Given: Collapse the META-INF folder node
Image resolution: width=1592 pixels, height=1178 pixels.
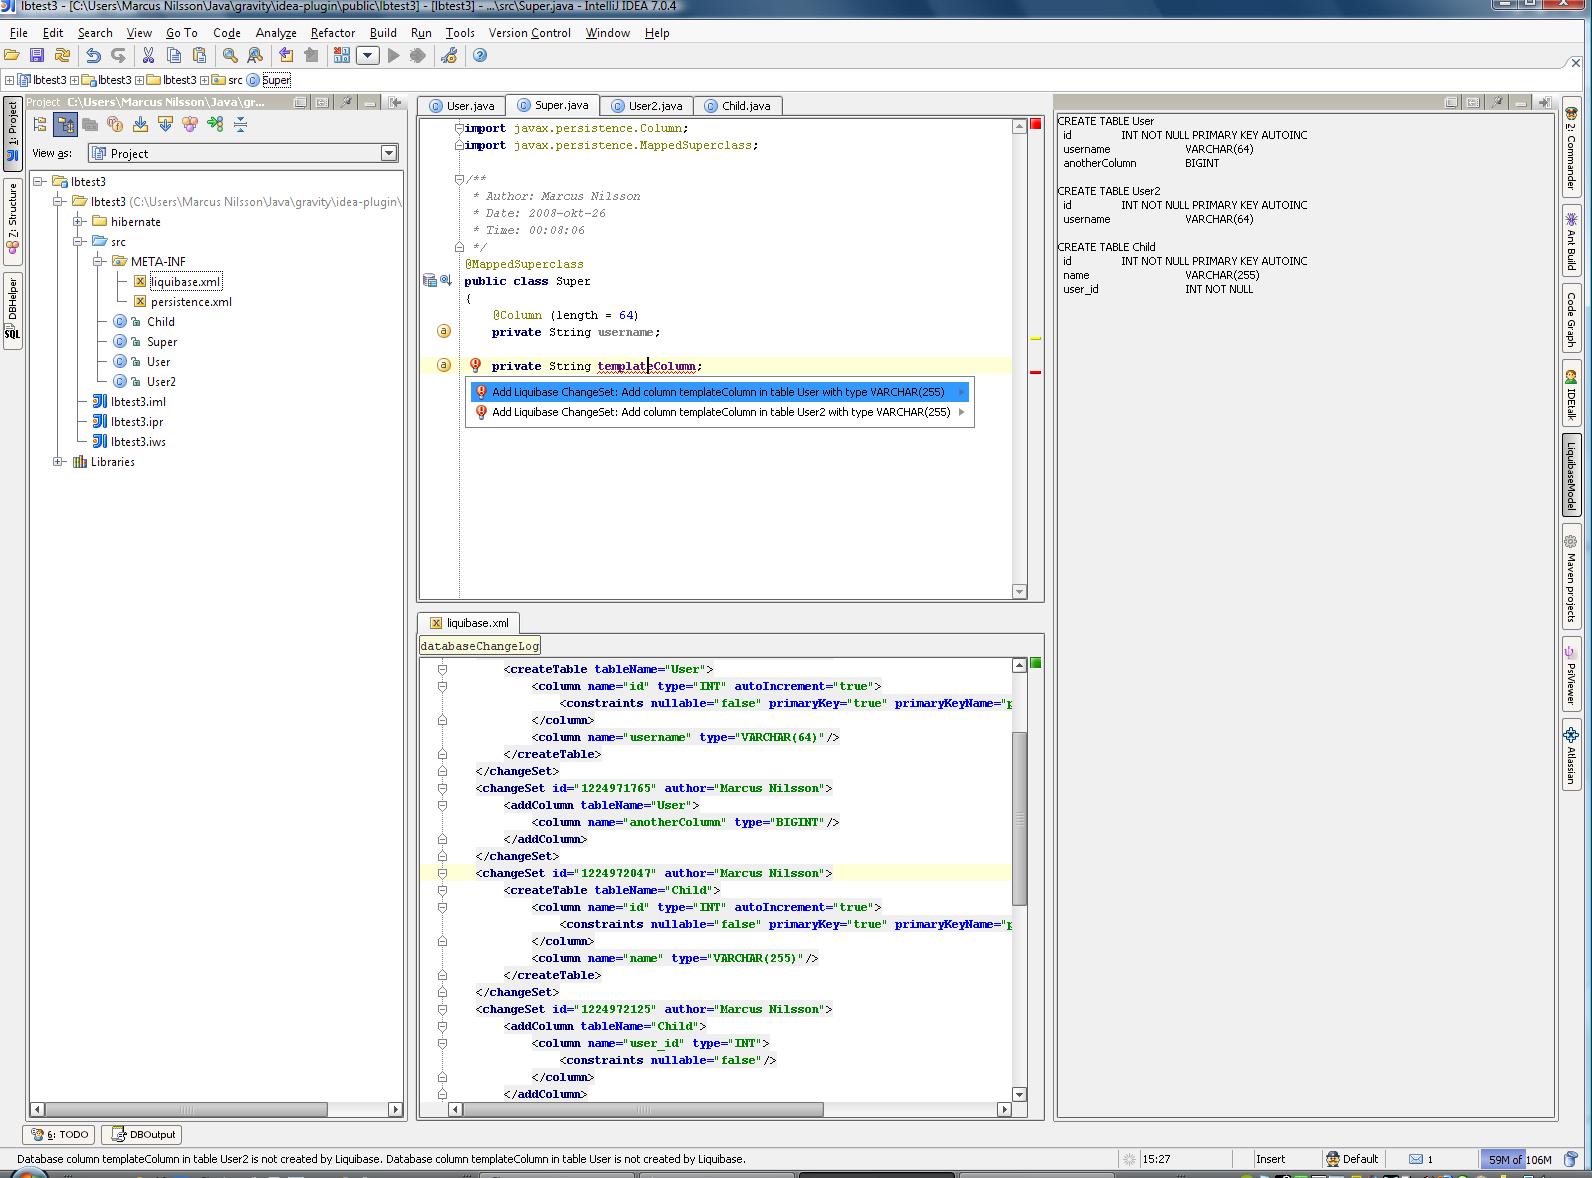Looking at the screenshot, I should pyautogui.click(x=99, y=262).
